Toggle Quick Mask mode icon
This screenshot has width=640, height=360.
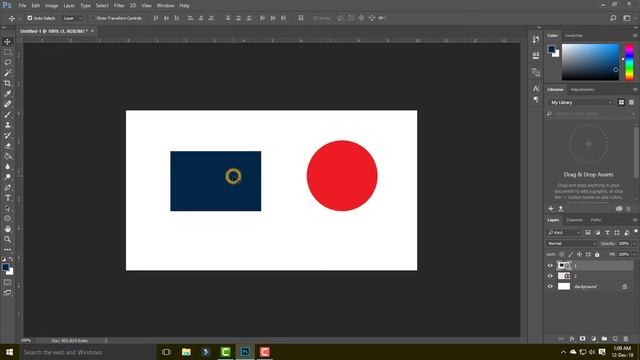(x=7, y=282)
